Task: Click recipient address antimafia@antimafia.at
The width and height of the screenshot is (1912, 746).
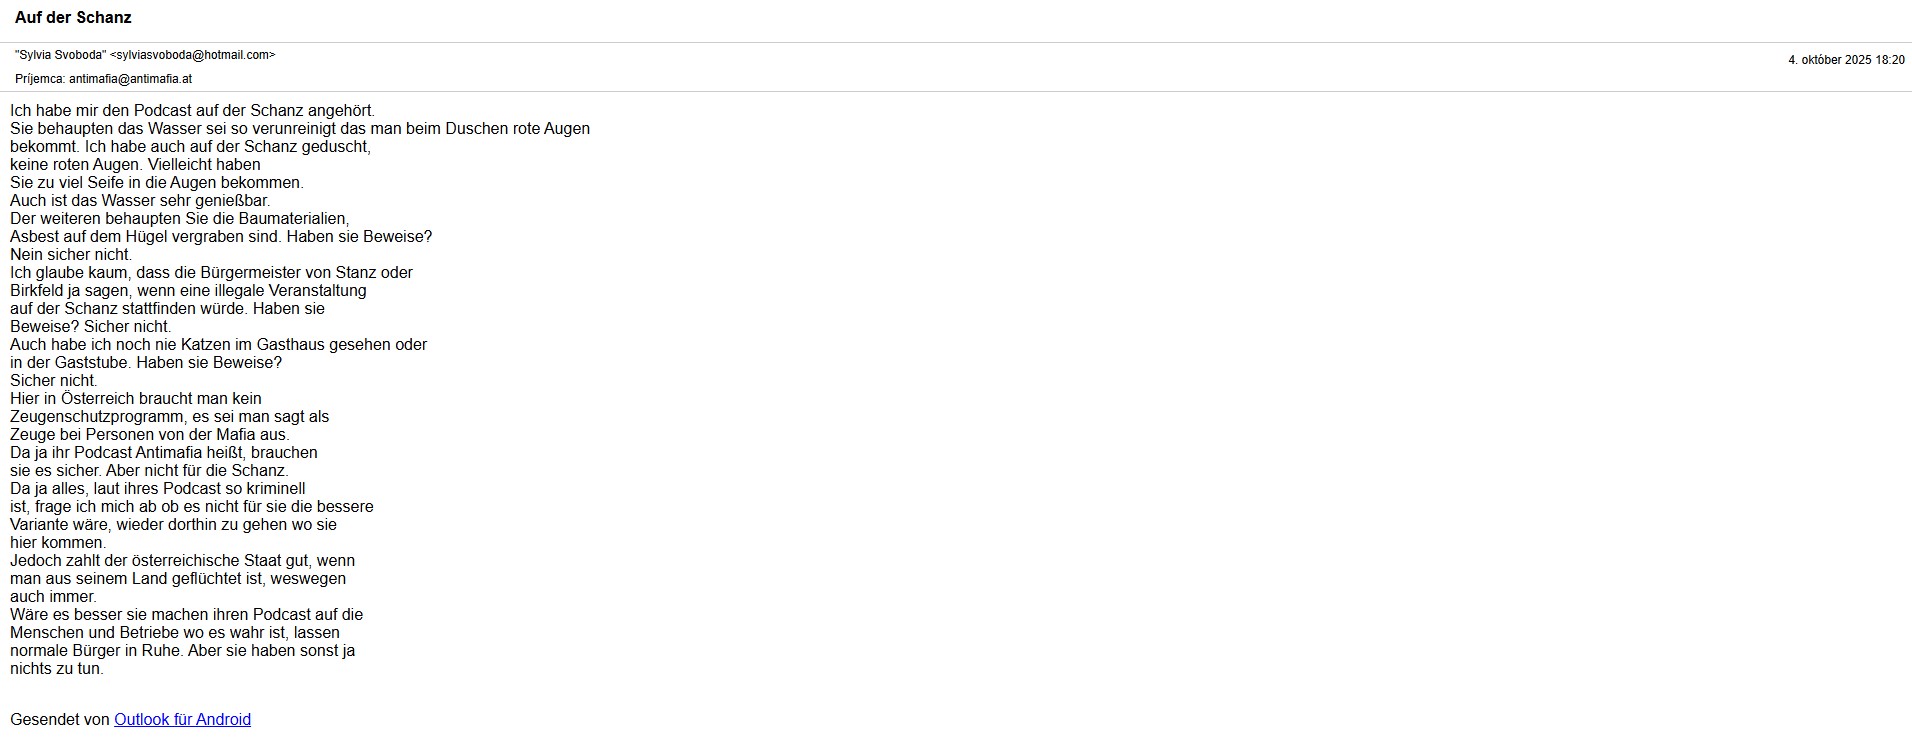Action: point(130,79)
